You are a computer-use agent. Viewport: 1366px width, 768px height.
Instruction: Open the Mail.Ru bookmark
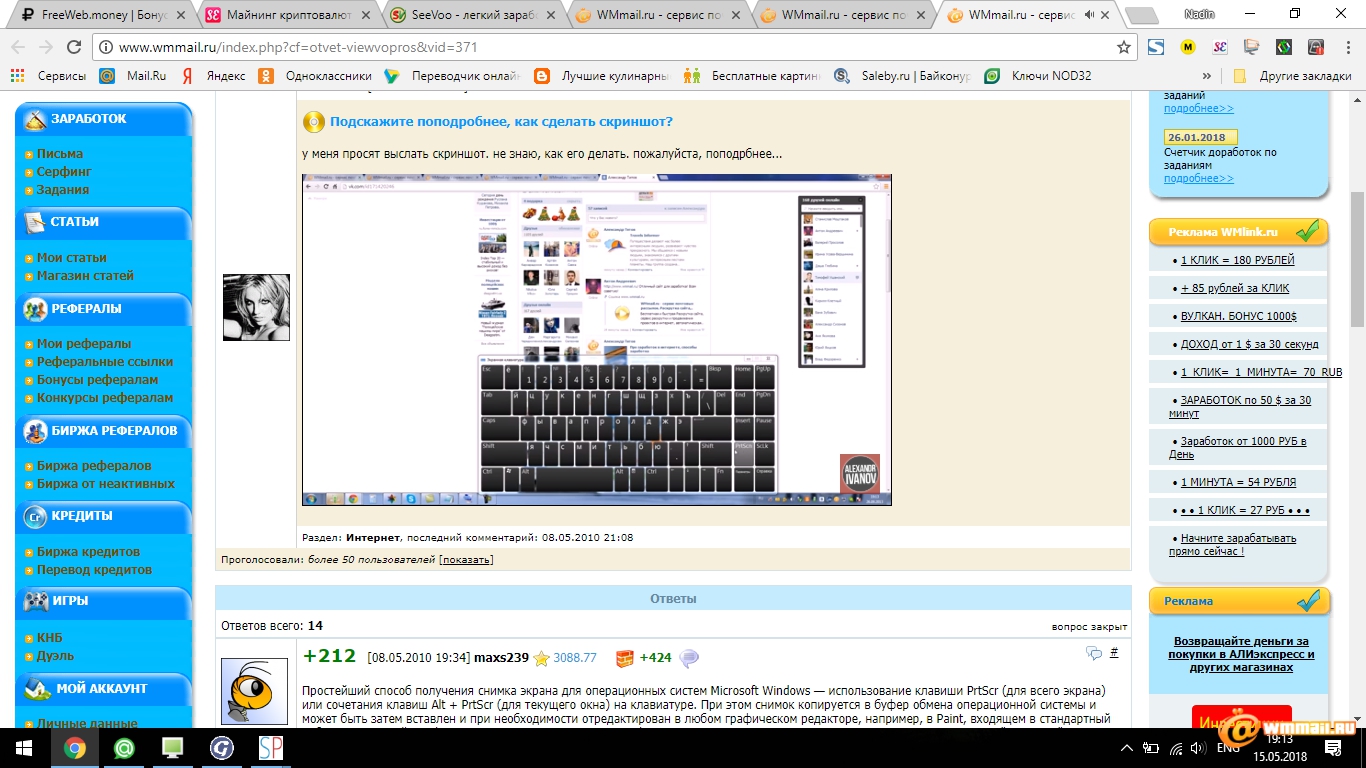click(x=132, y=76)
